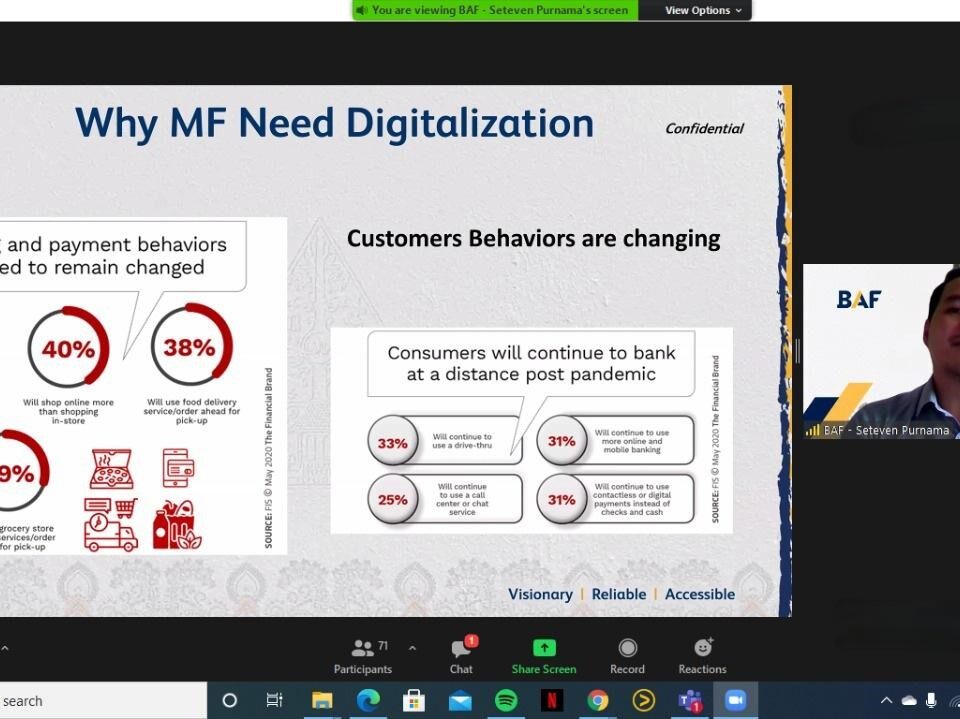
Task: Expand the View Options dropdown
Action: point(704,10)
